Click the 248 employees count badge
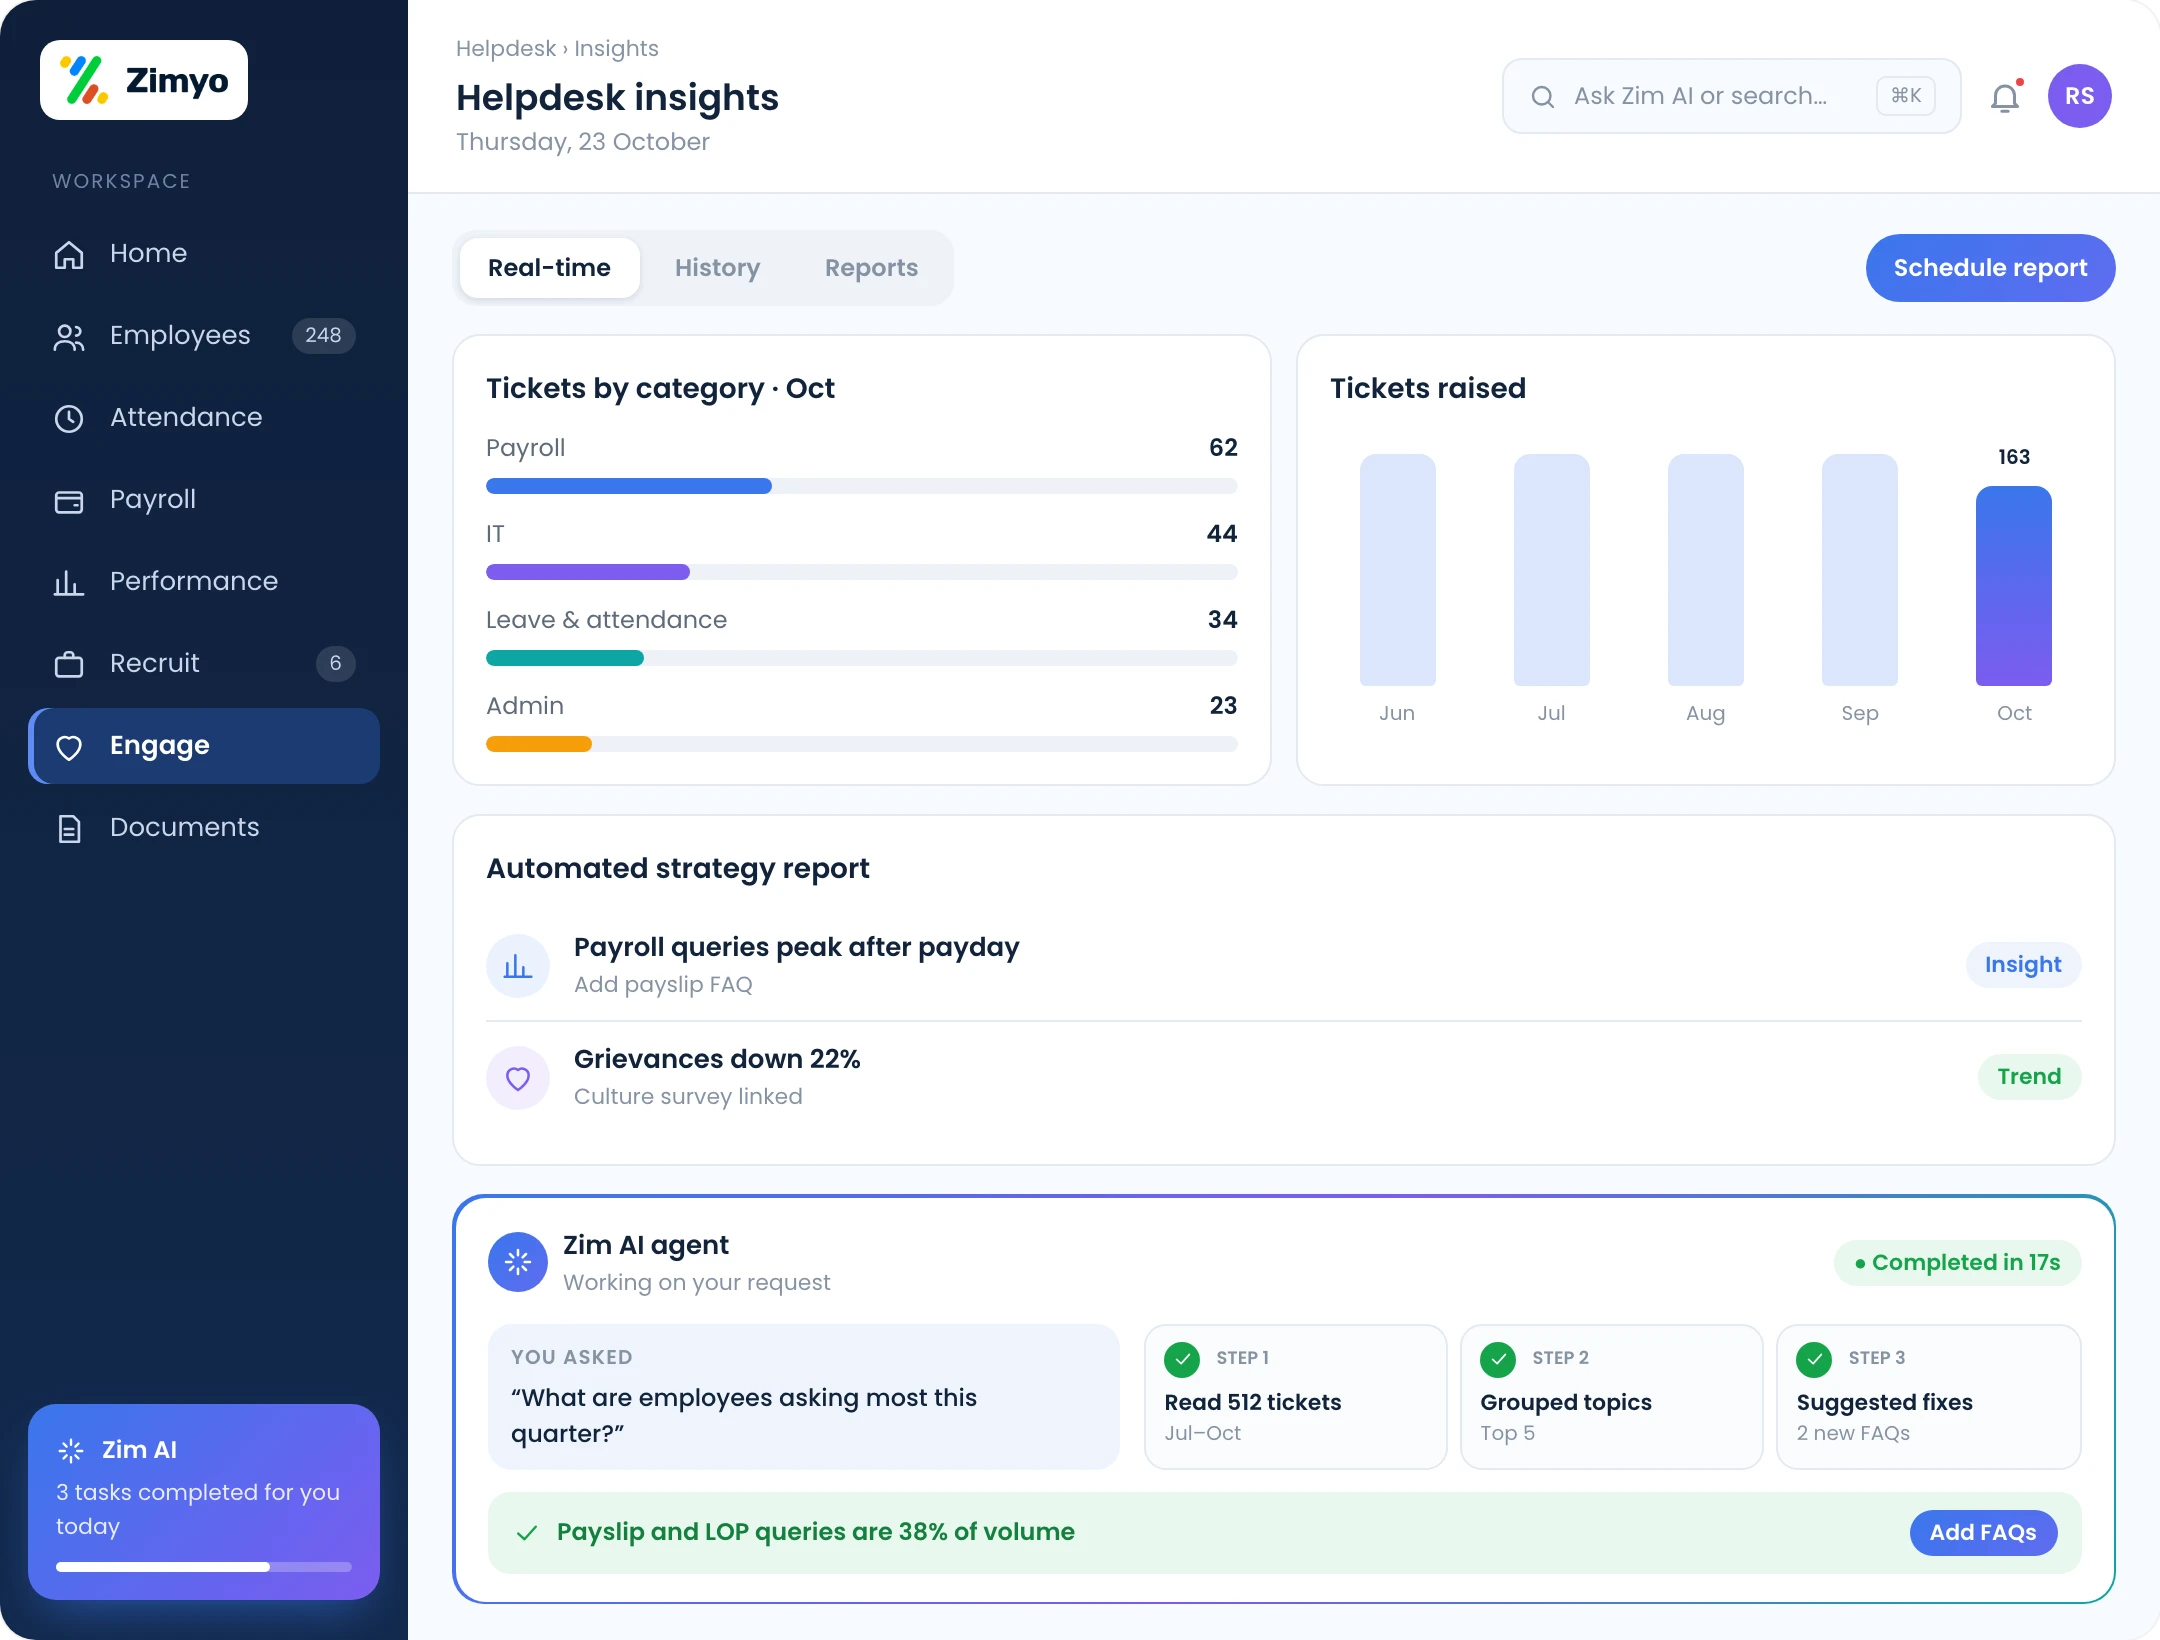2160x1640 pixels. click(323, 335)
